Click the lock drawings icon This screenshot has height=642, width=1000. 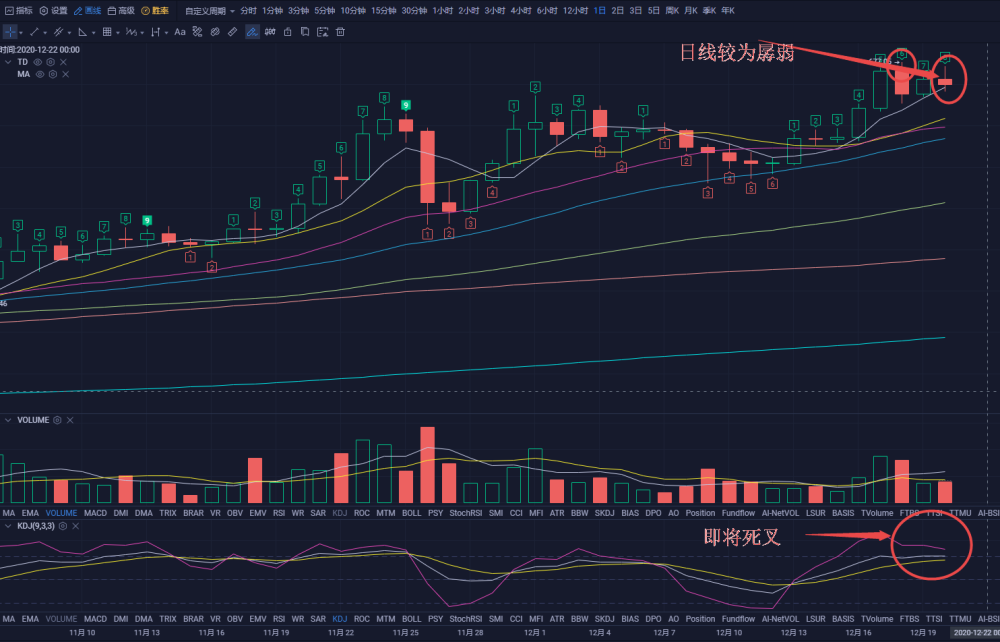(x=288, y=32)
